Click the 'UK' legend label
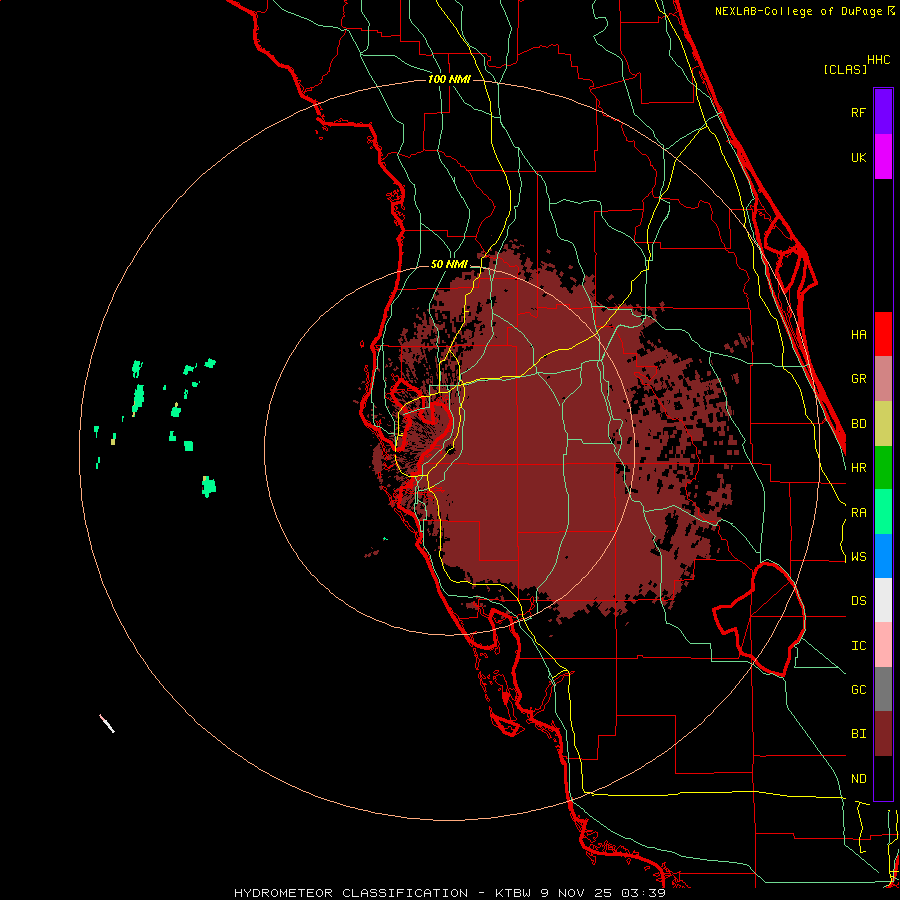 [858, 157]
